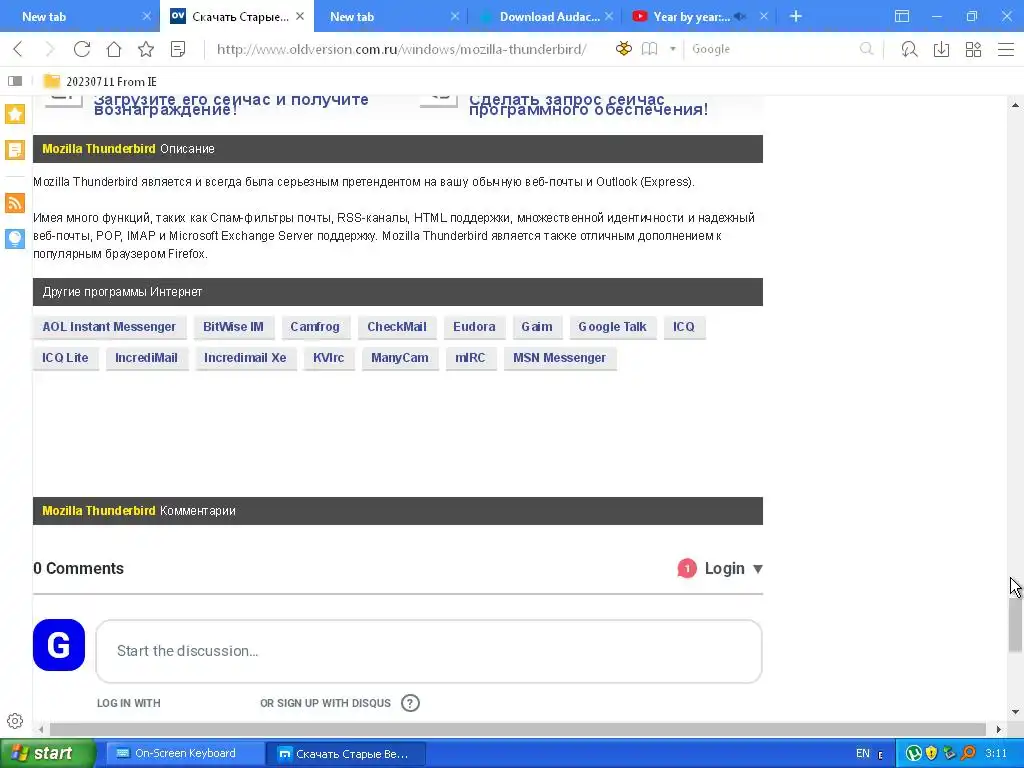
Task: Click the red notification badge near Login
Action: [x=687, y=569]
